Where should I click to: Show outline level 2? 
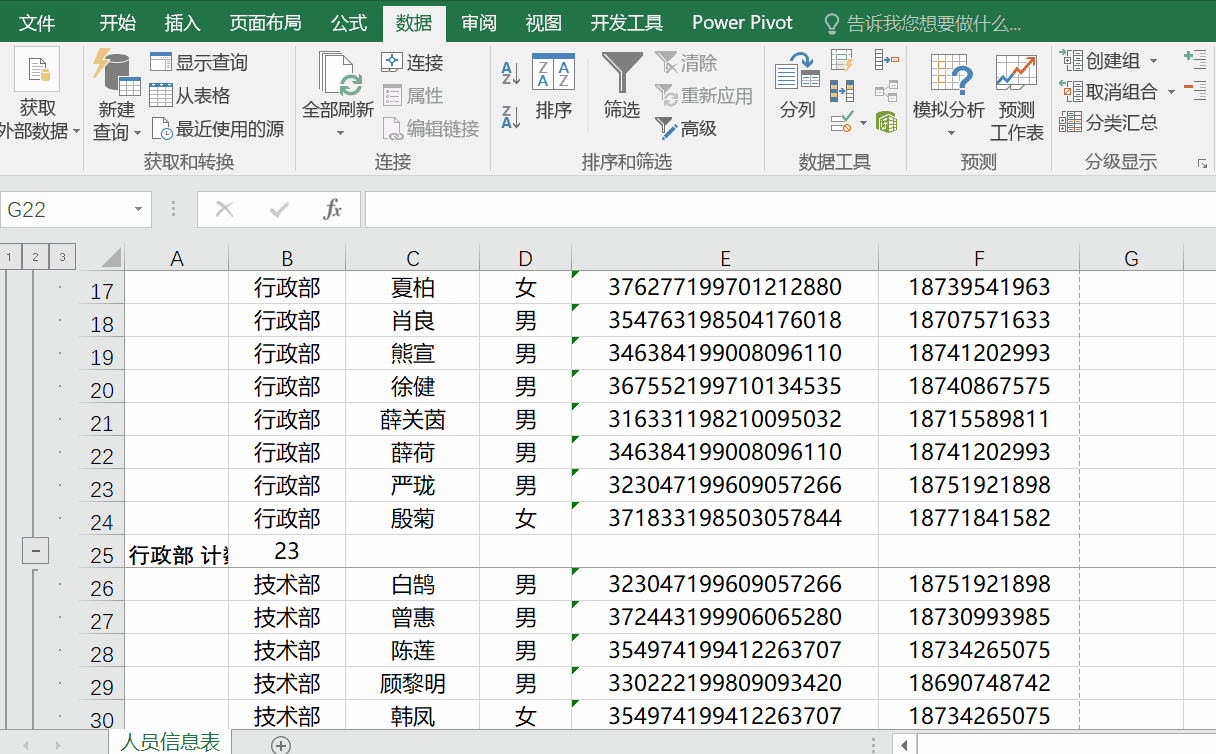[x=35, y=258]
